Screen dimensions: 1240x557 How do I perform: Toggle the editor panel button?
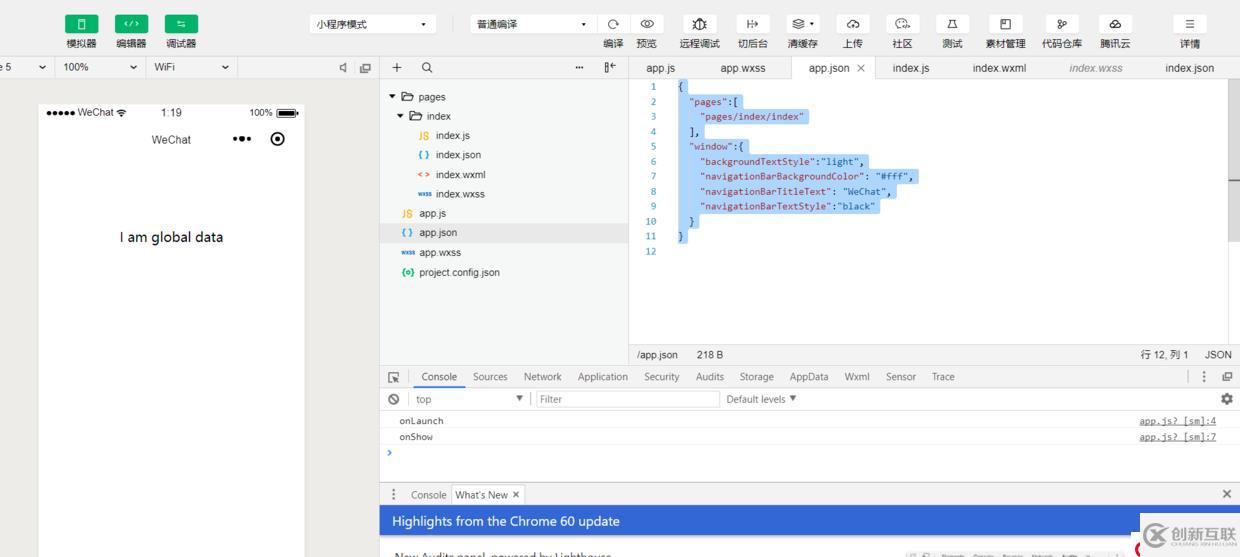[x=131, y=24]
